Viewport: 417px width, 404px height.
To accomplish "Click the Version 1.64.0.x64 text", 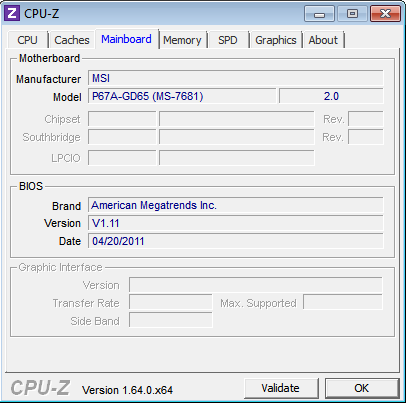I will pos(128,390).
